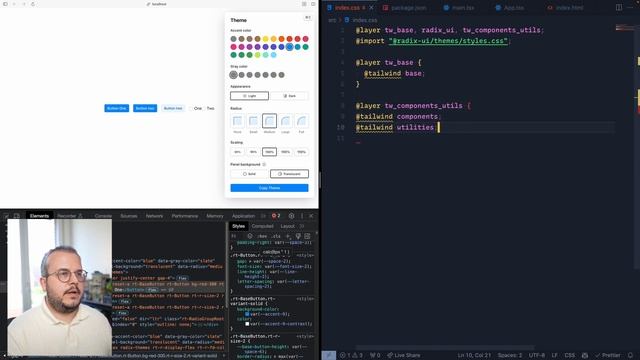Screen dimensions: 640x360
Task: Open the DevTools Performance tab
Action: tap(184, 216)
